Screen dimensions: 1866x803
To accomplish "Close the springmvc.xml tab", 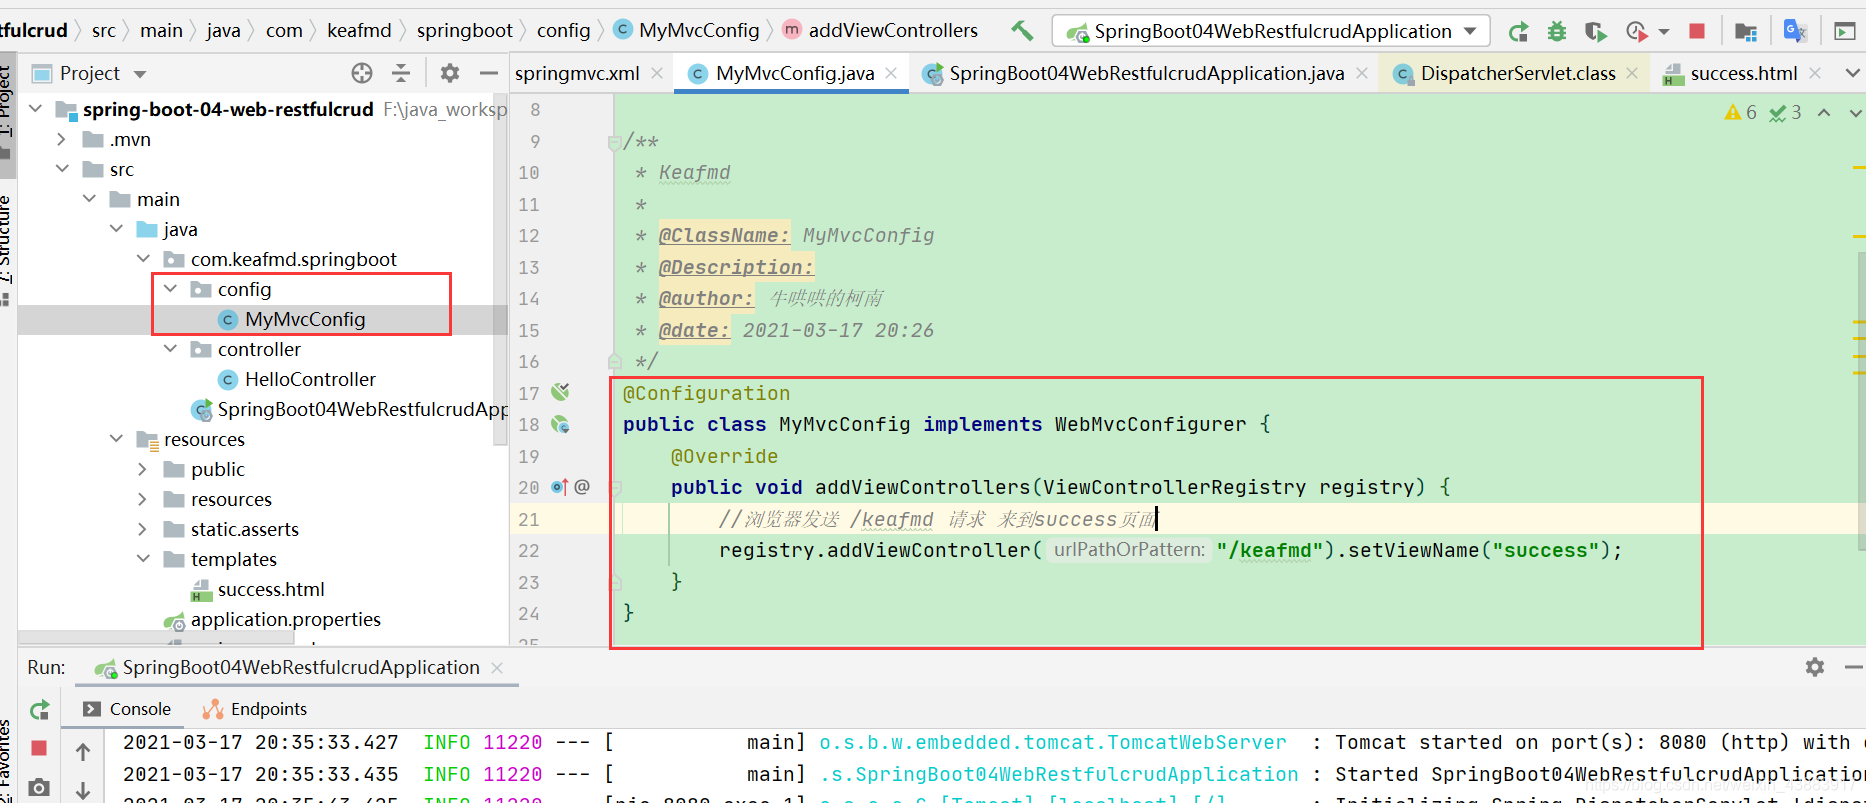I will click(x=657, y=73).
